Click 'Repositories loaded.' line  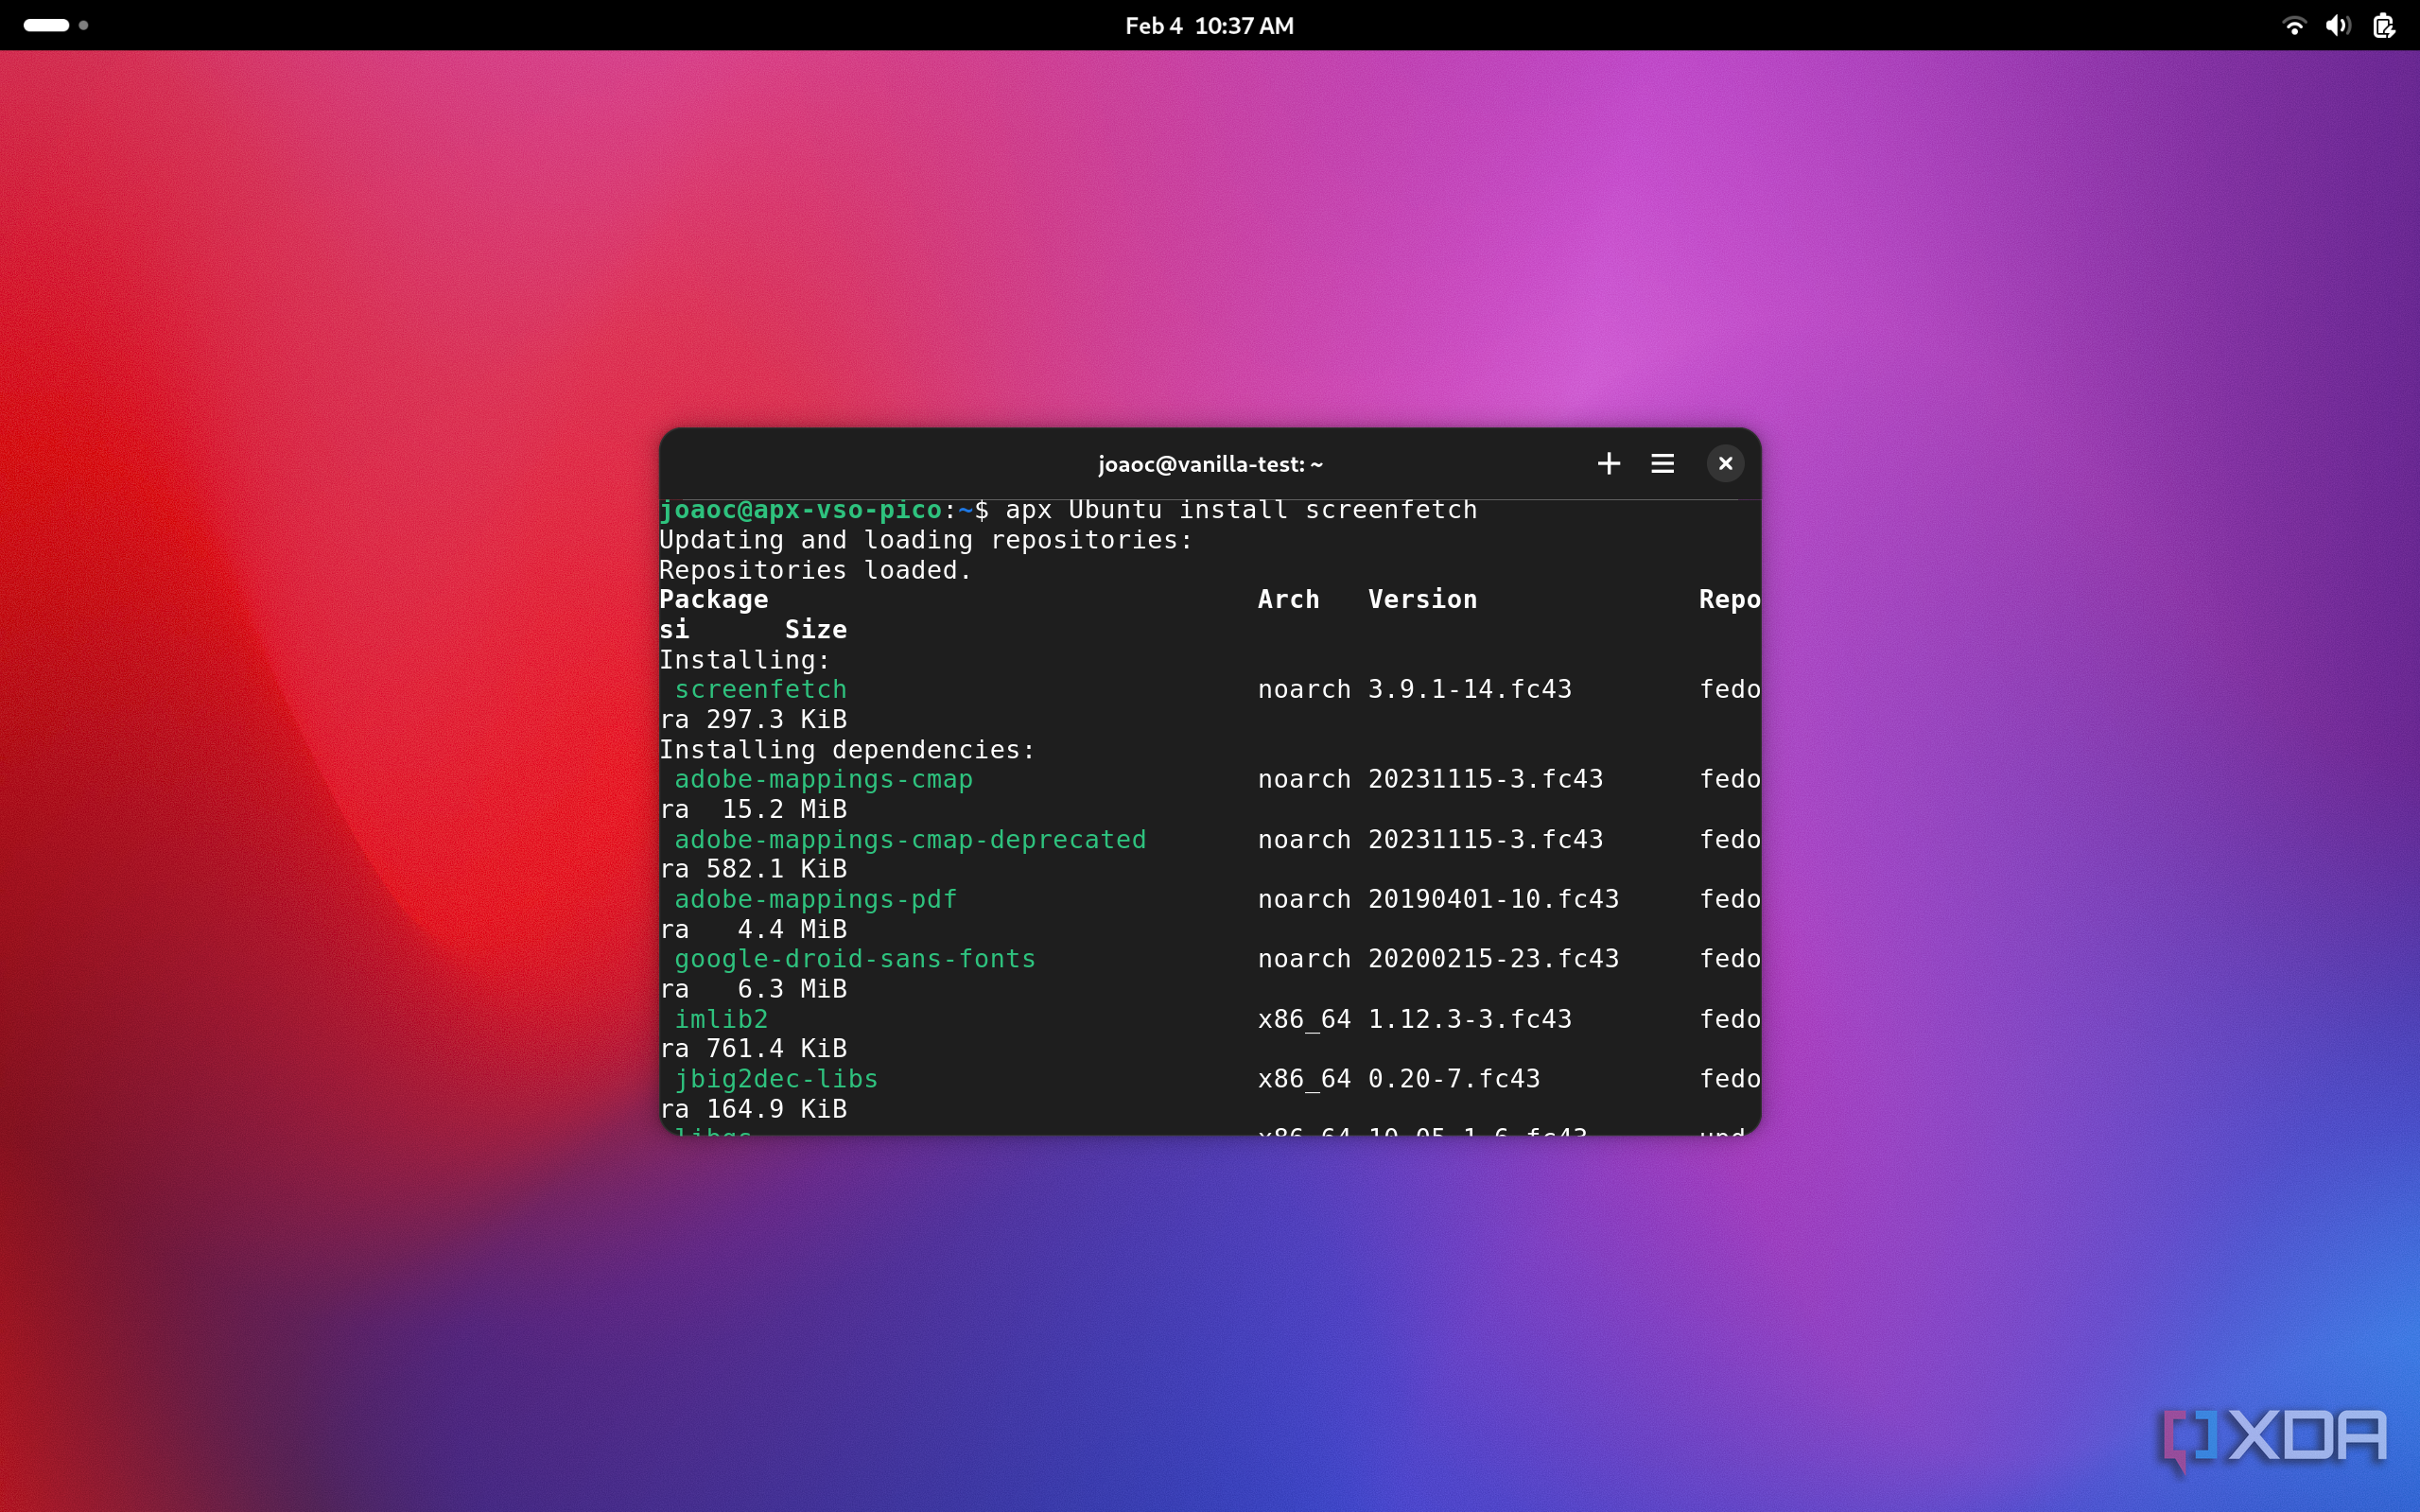click(x=816, y=570)
